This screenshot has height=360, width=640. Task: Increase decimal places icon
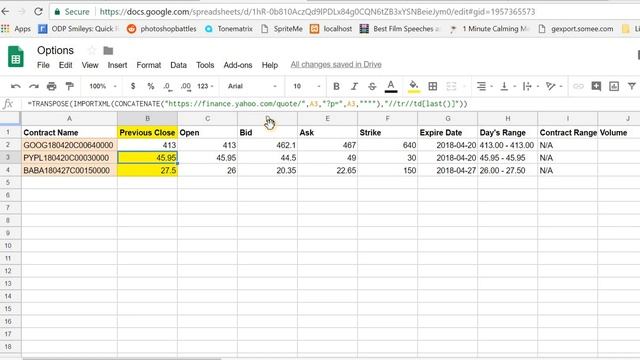(186, 86)
